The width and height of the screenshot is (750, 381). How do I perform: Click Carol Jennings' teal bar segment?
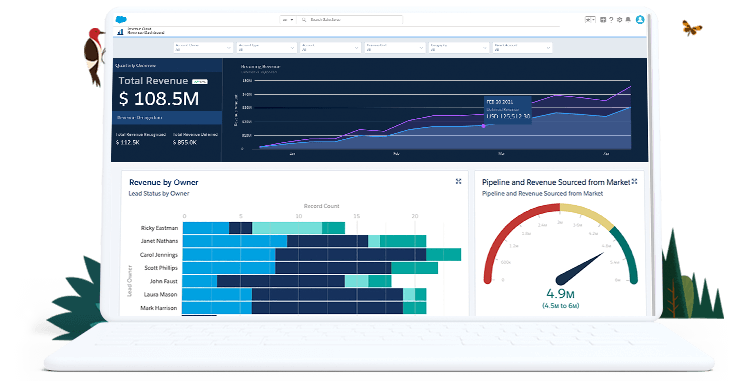pos(443,255)
